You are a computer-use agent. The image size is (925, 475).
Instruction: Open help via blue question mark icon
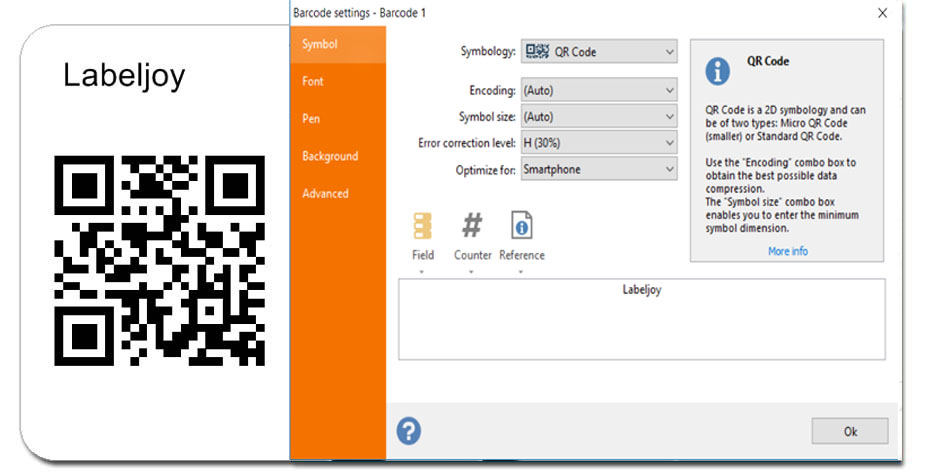tap(409, 431)
